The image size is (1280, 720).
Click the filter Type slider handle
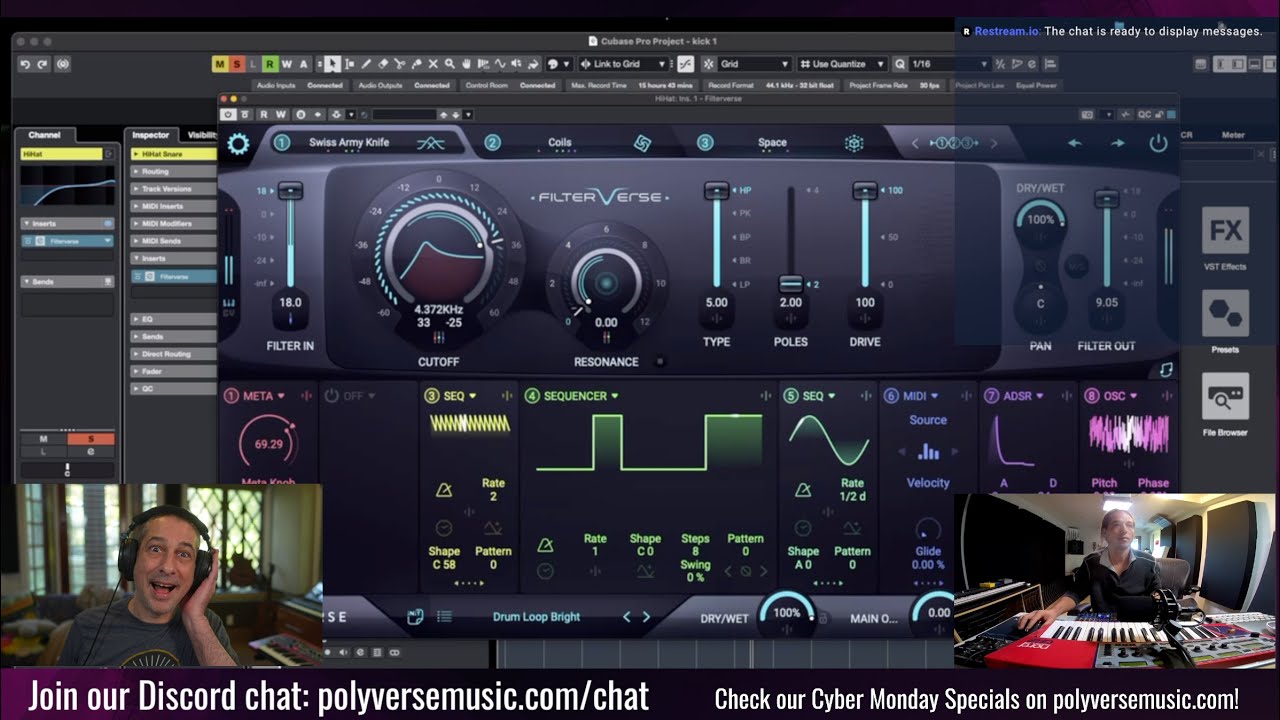point(716,190)
